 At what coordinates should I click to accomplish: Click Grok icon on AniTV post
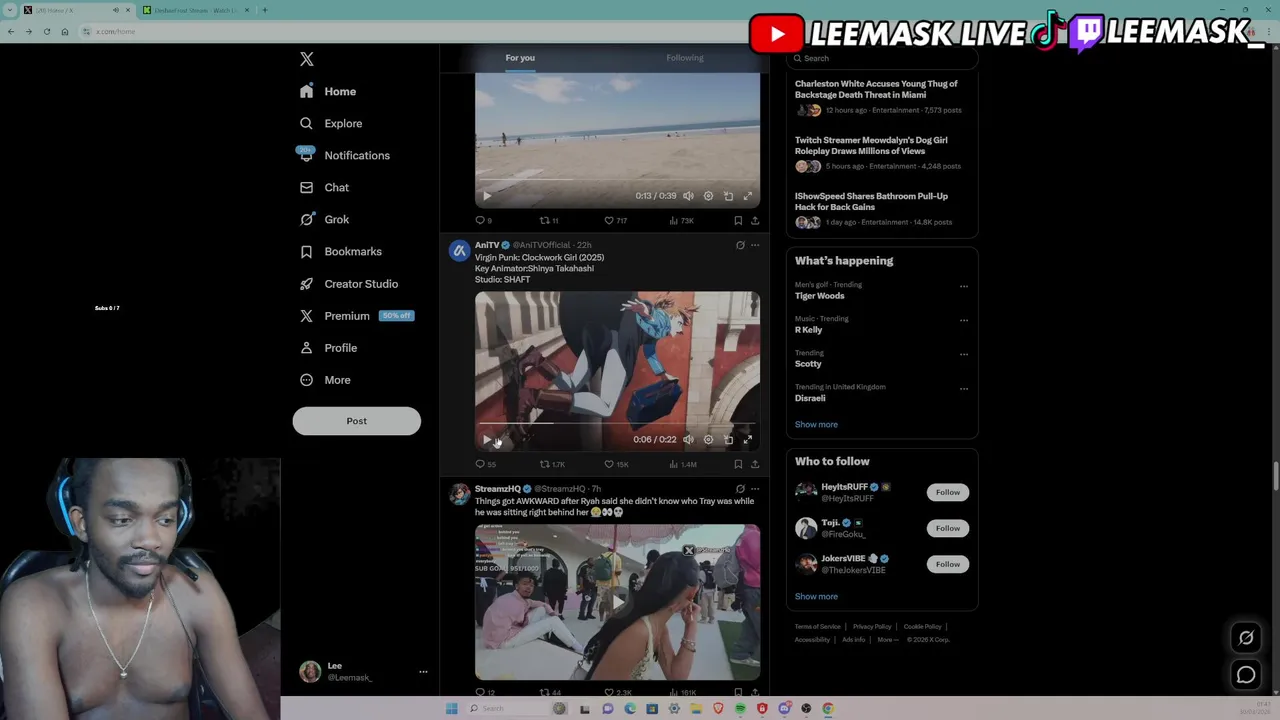point(740,245)
